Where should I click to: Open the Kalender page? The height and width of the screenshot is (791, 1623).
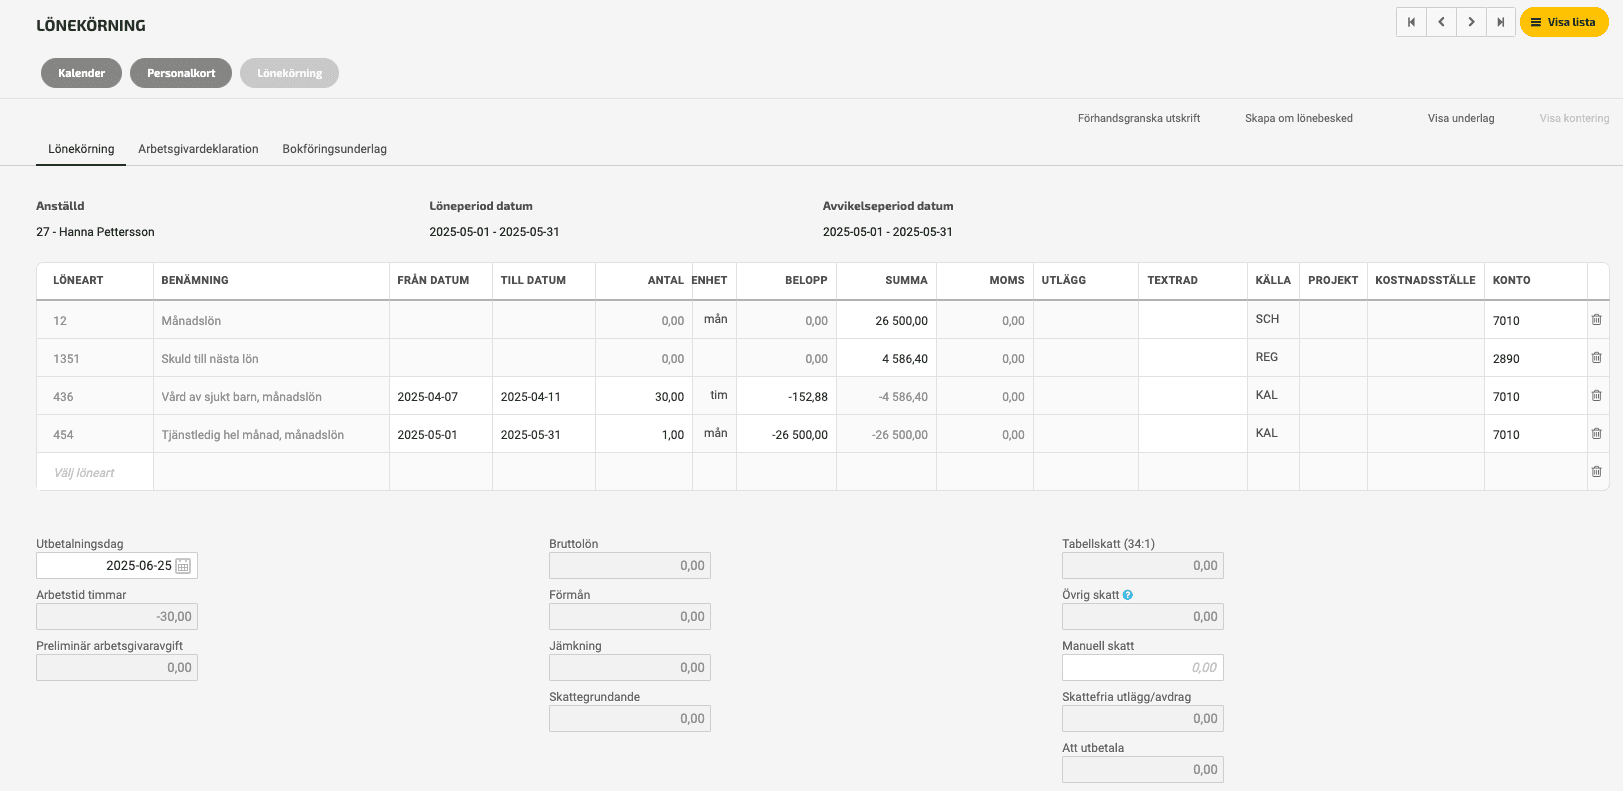pos(81,73)
